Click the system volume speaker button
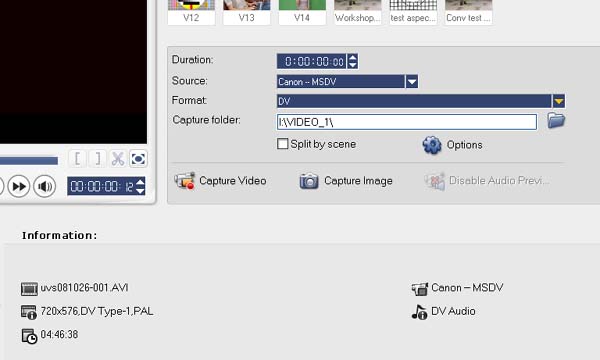 point(45,186)
